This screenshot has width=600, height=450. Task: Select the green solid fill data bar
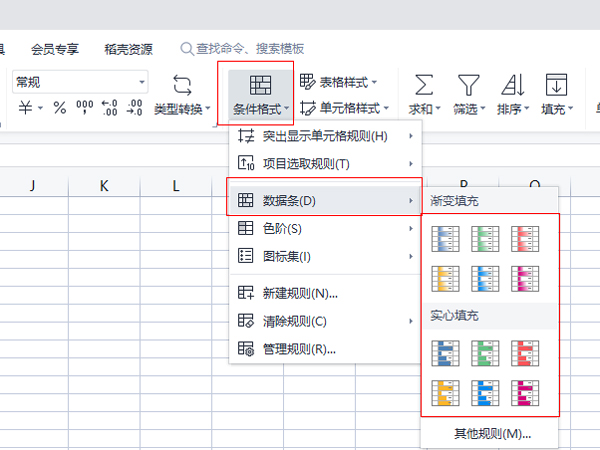490,353
